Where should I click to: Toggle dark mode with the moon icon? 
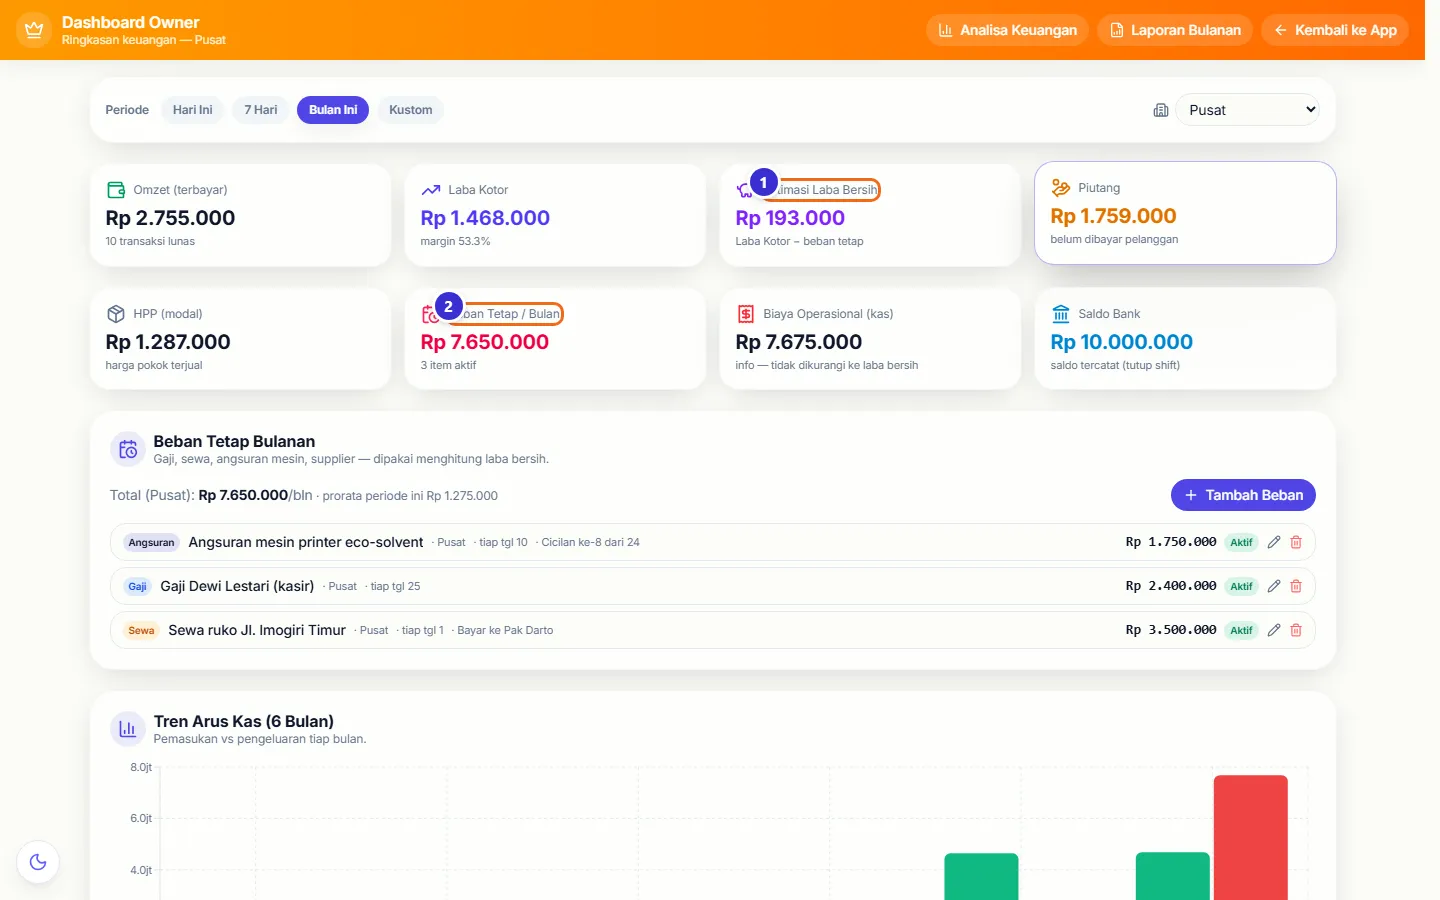[x=38, y=862]
